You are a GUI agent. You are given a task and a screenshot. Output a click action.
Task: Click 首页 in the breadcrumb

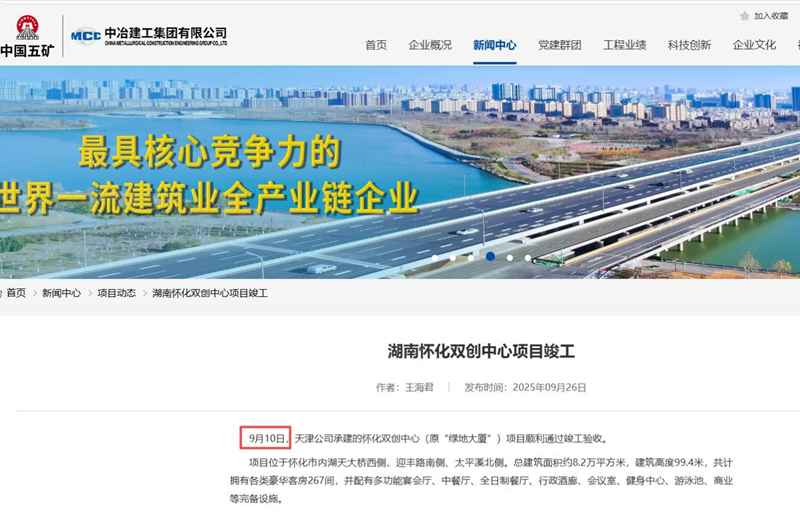(16, 293)
